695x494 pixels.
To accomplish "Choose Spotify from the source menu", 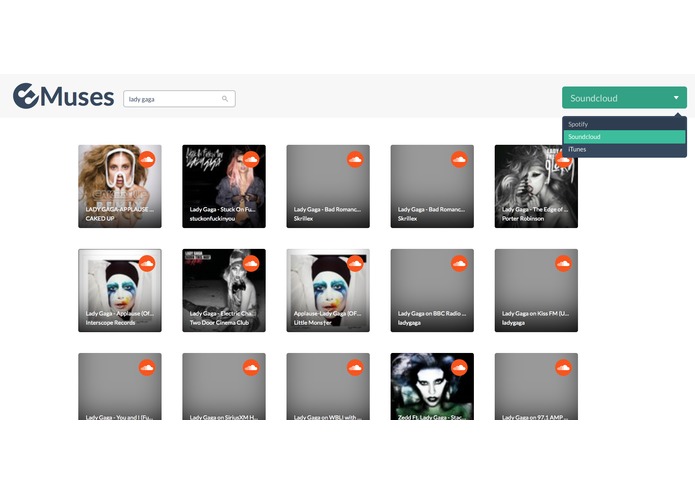I will point(624,124).
